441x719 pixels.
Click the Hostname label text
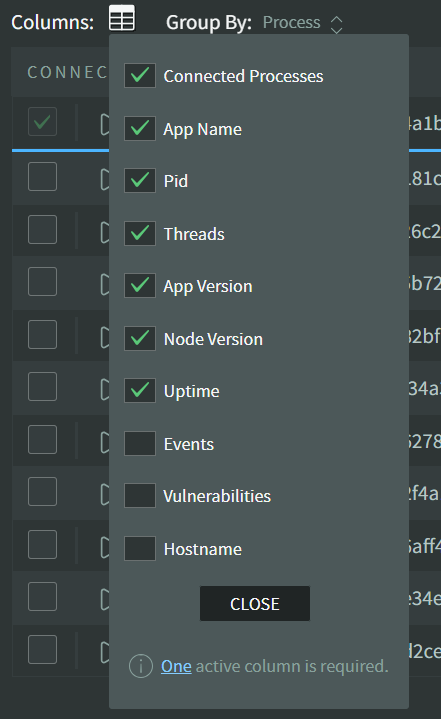pos(203,549)
